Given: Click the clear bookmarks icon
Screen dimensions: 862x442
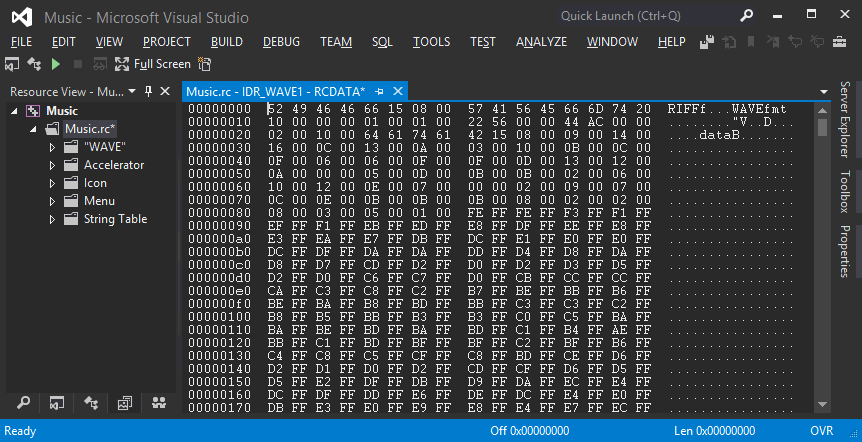Looking at the screenshot, I should click(773, 42).
